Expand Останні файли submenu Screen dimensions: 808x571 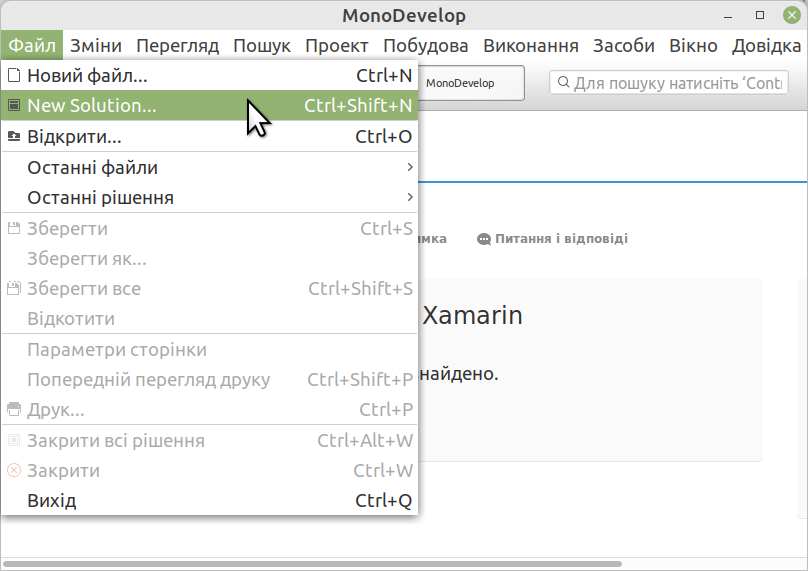209,167
